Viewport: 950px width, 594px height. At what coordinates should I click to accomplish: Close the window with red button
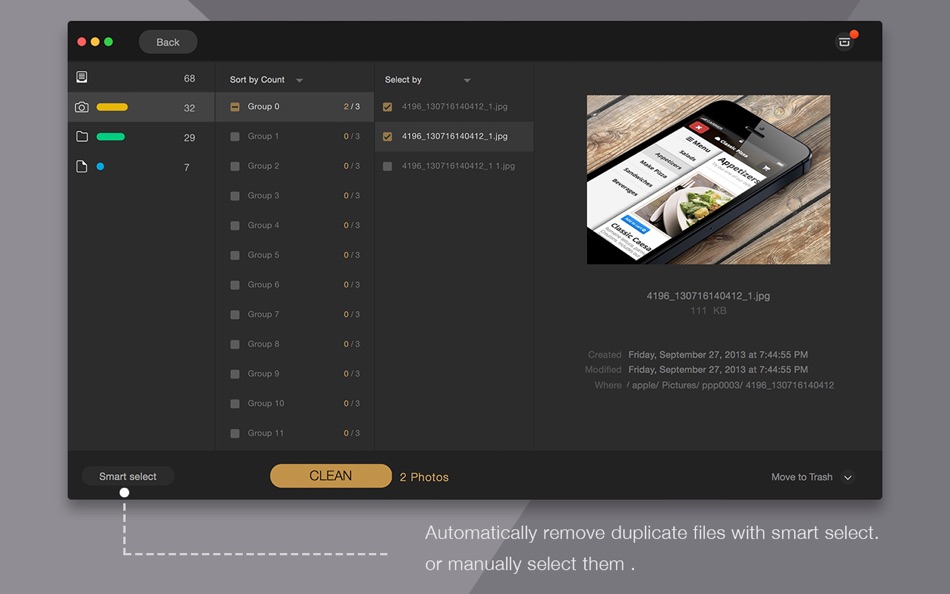pos(82,42)
